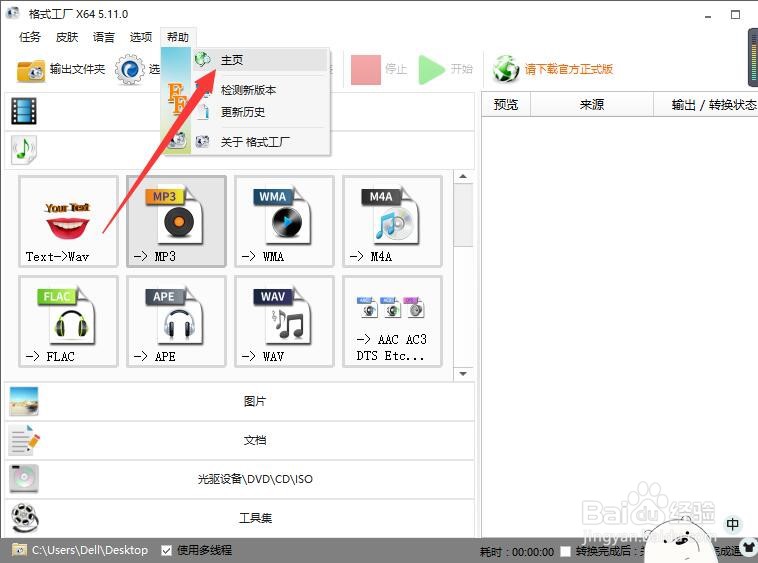This screenshot has height=563, width=758.
Task: Expand the 光驱设备\DVD\CD\ISO category
Action: click(240, 479)
